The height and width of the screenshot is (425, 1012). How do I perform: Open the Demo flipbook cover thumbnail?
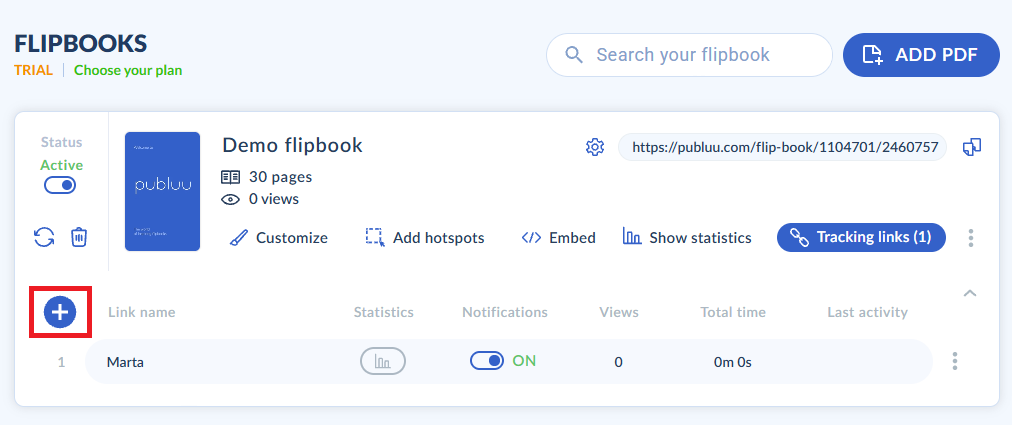click(x=163, y=191)
